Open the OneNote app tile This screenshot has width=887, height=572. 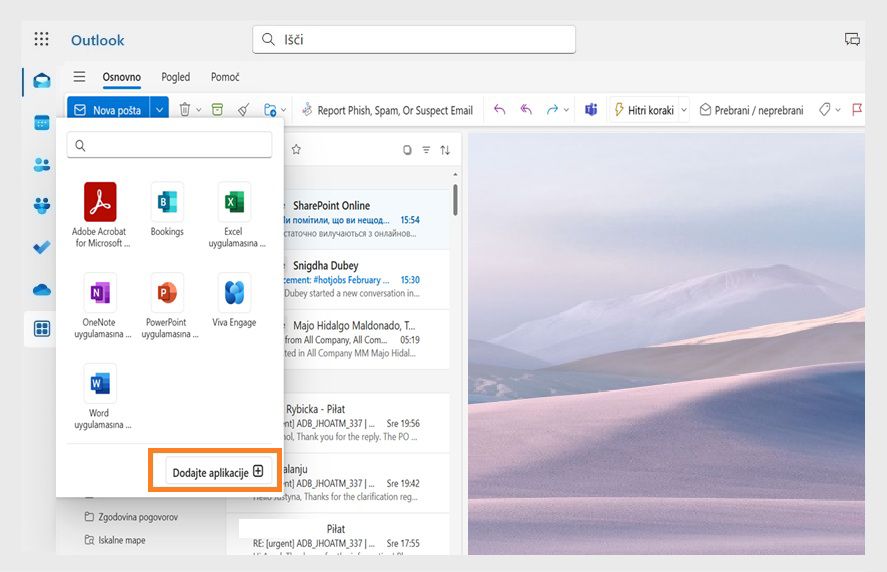(x=100, y=305)
